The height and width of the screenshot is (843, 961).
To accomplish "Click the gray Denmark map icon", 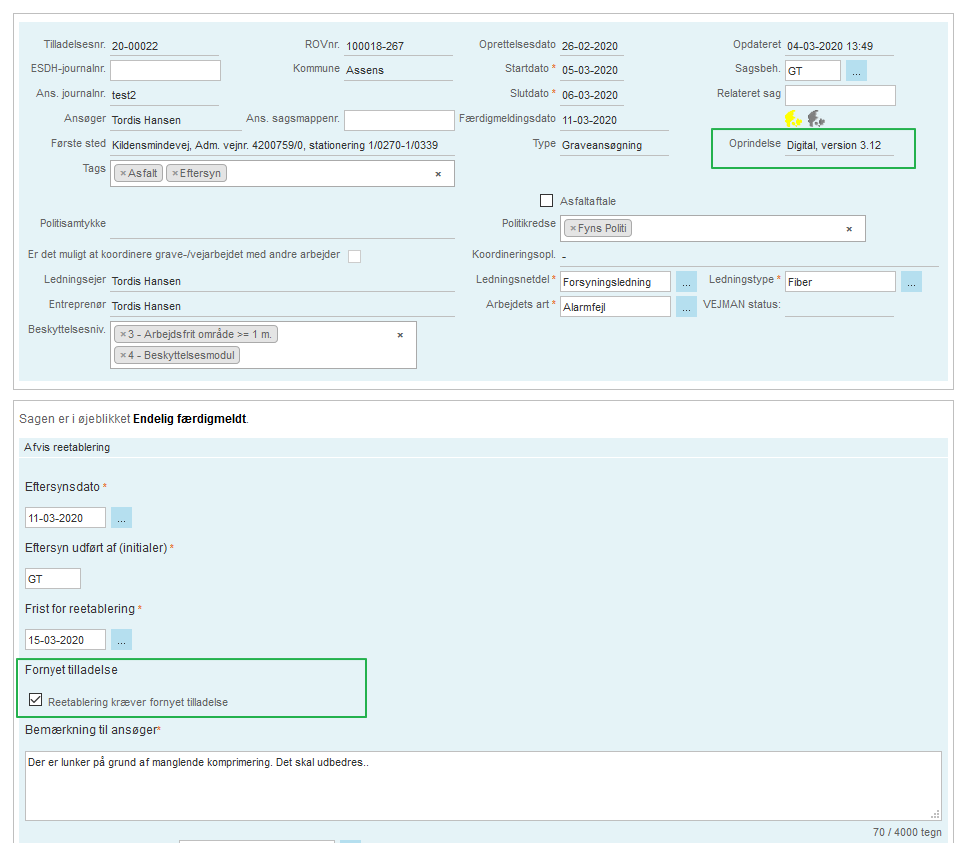I will click(816, 119).
